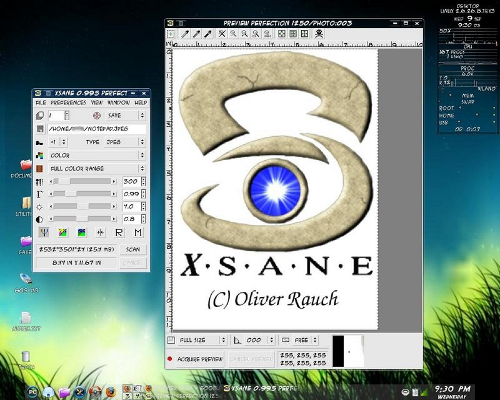
Task: Click the gamma 0.99 value stepper
Action: click(143, 194)
